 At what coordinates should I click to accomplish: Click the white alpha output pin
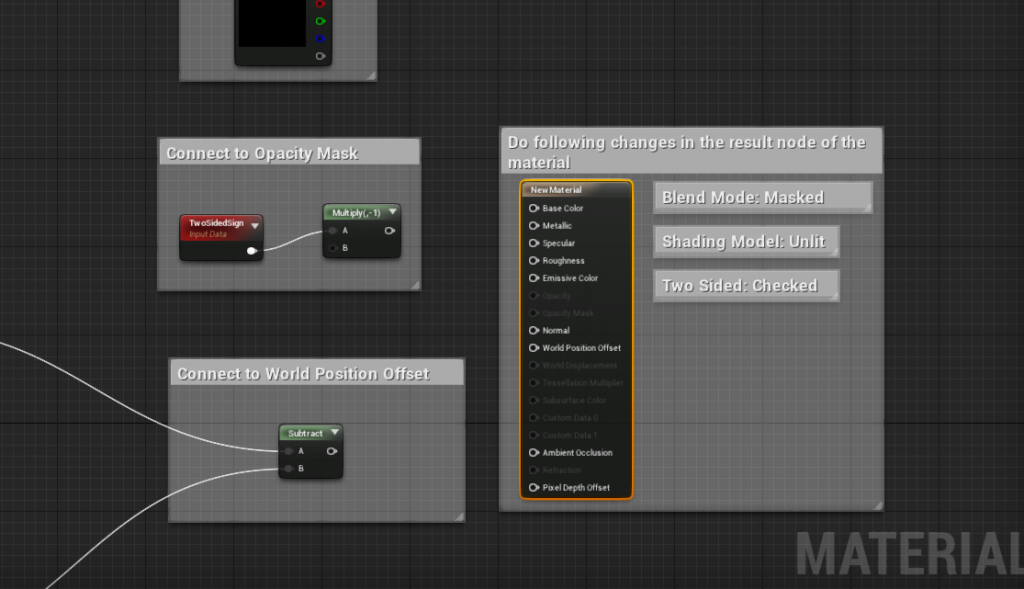point(320,56)
